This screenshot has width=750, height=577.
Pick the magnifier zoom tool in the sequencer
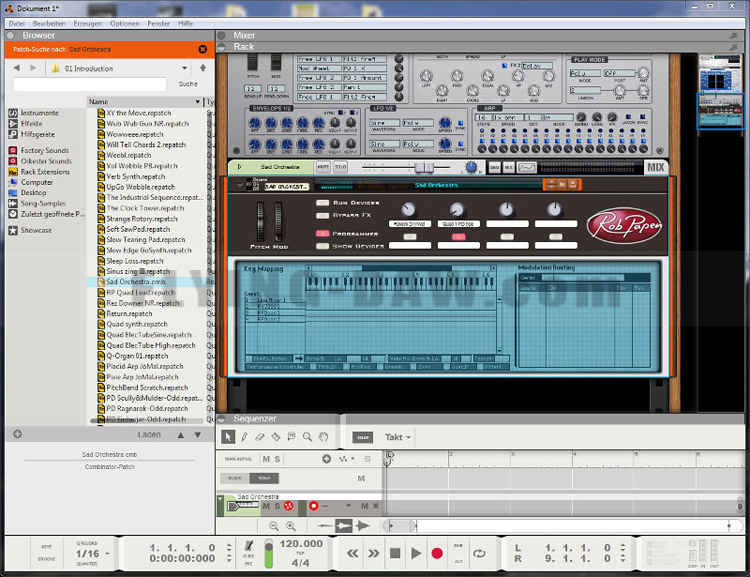point(308,437)
